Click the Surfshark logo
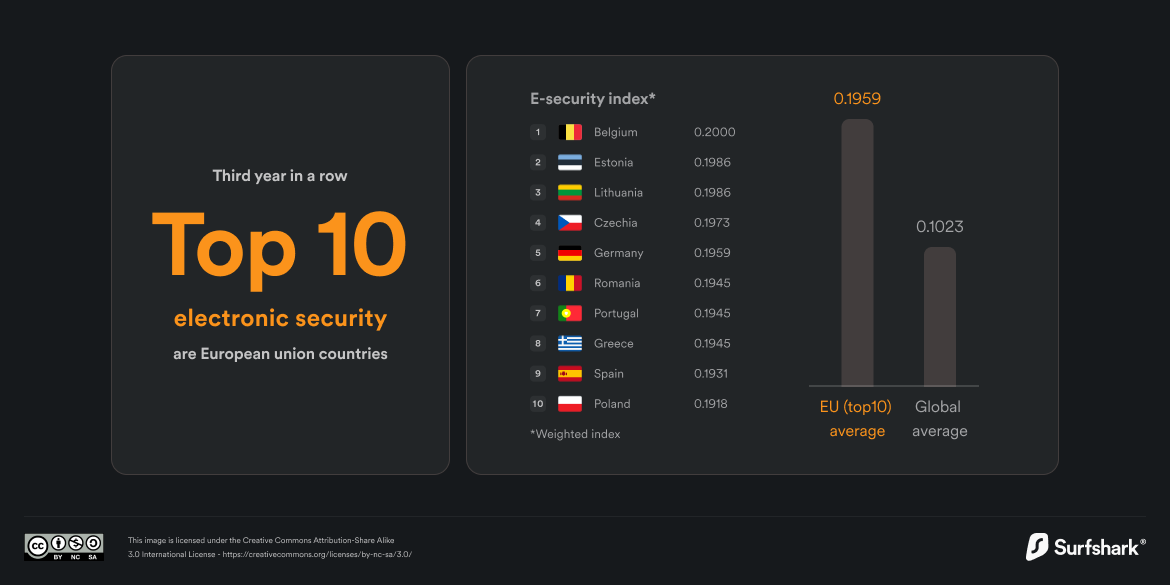 click(x=1086, y=547)
